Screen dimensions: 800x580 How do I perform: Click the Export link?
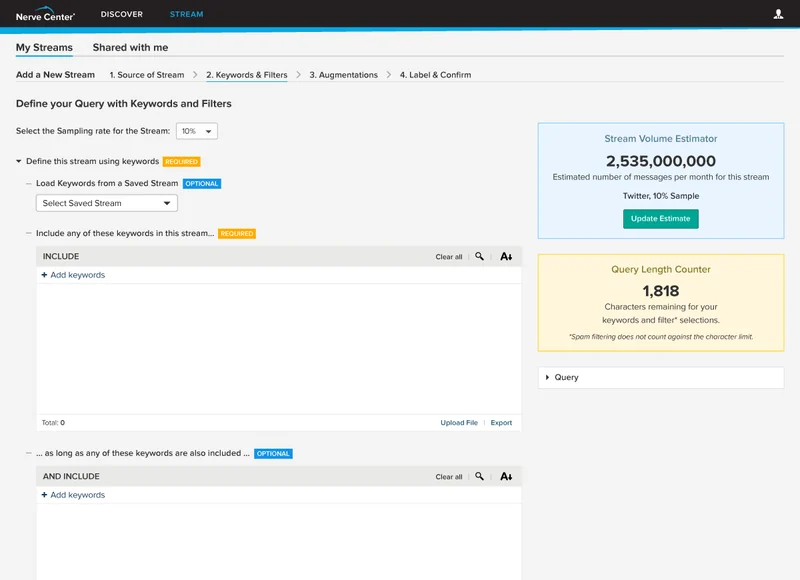point(501,422)
